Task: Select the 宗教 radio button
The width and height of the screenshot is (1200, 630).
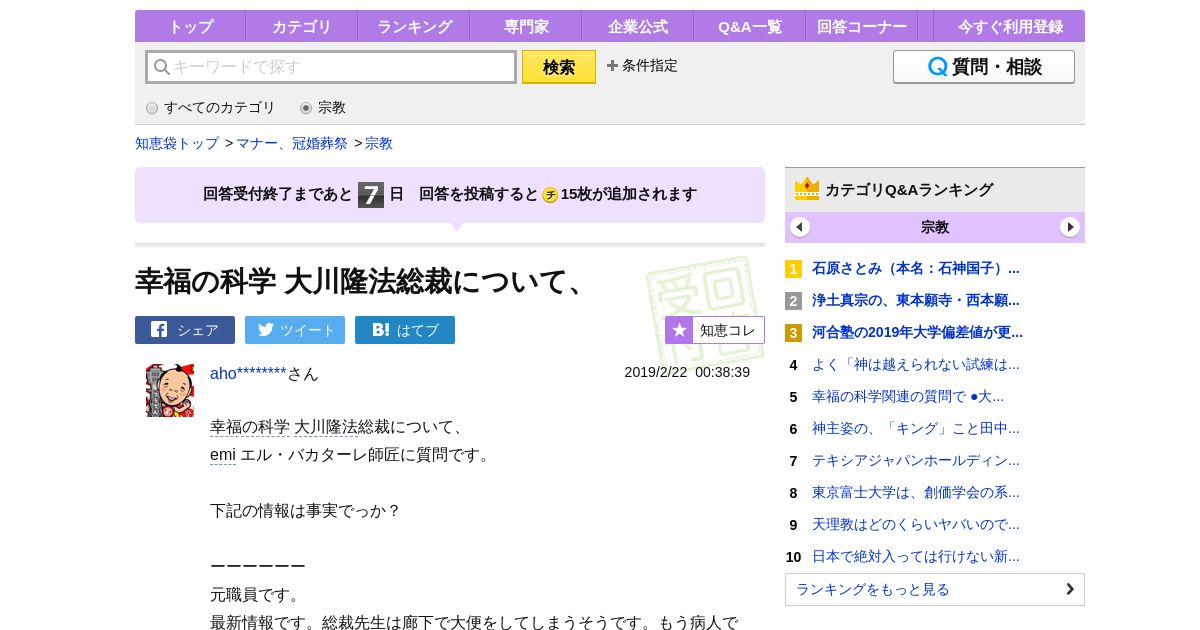Action: 306,108
